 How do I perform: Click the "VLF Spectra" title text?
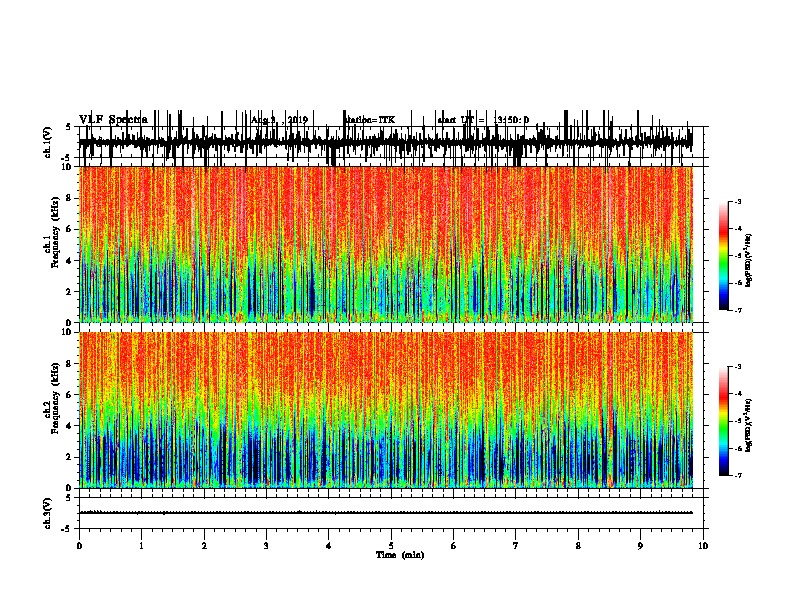[x=113, y=120]
